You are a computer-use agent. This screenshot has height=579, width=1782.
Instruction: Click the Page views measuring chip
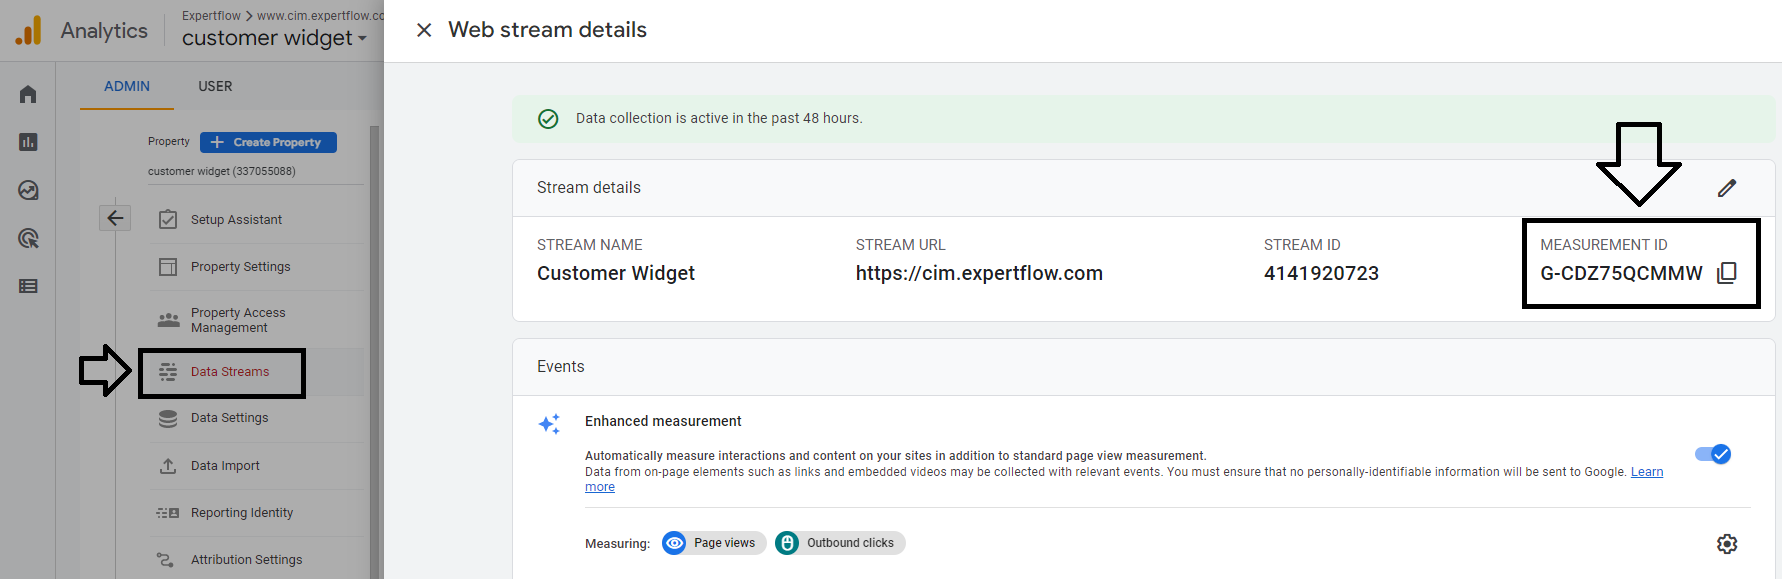click(714, 543)
